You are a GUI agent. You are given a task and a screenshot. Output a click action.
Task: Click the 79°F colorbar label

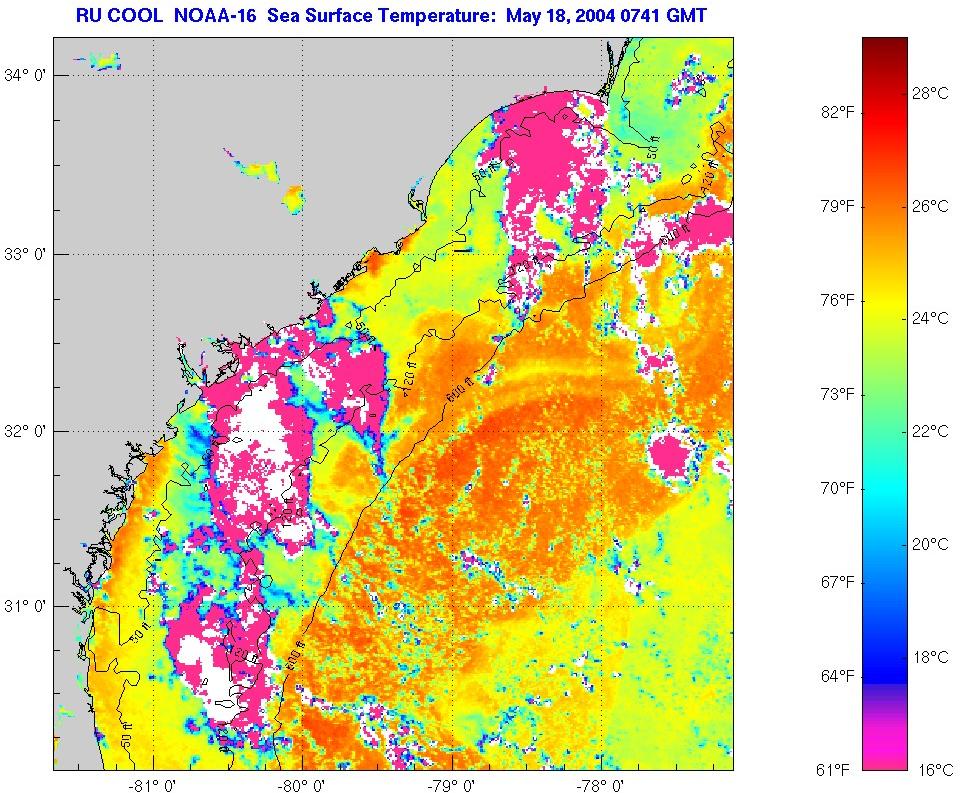click(x=838, y=206)
